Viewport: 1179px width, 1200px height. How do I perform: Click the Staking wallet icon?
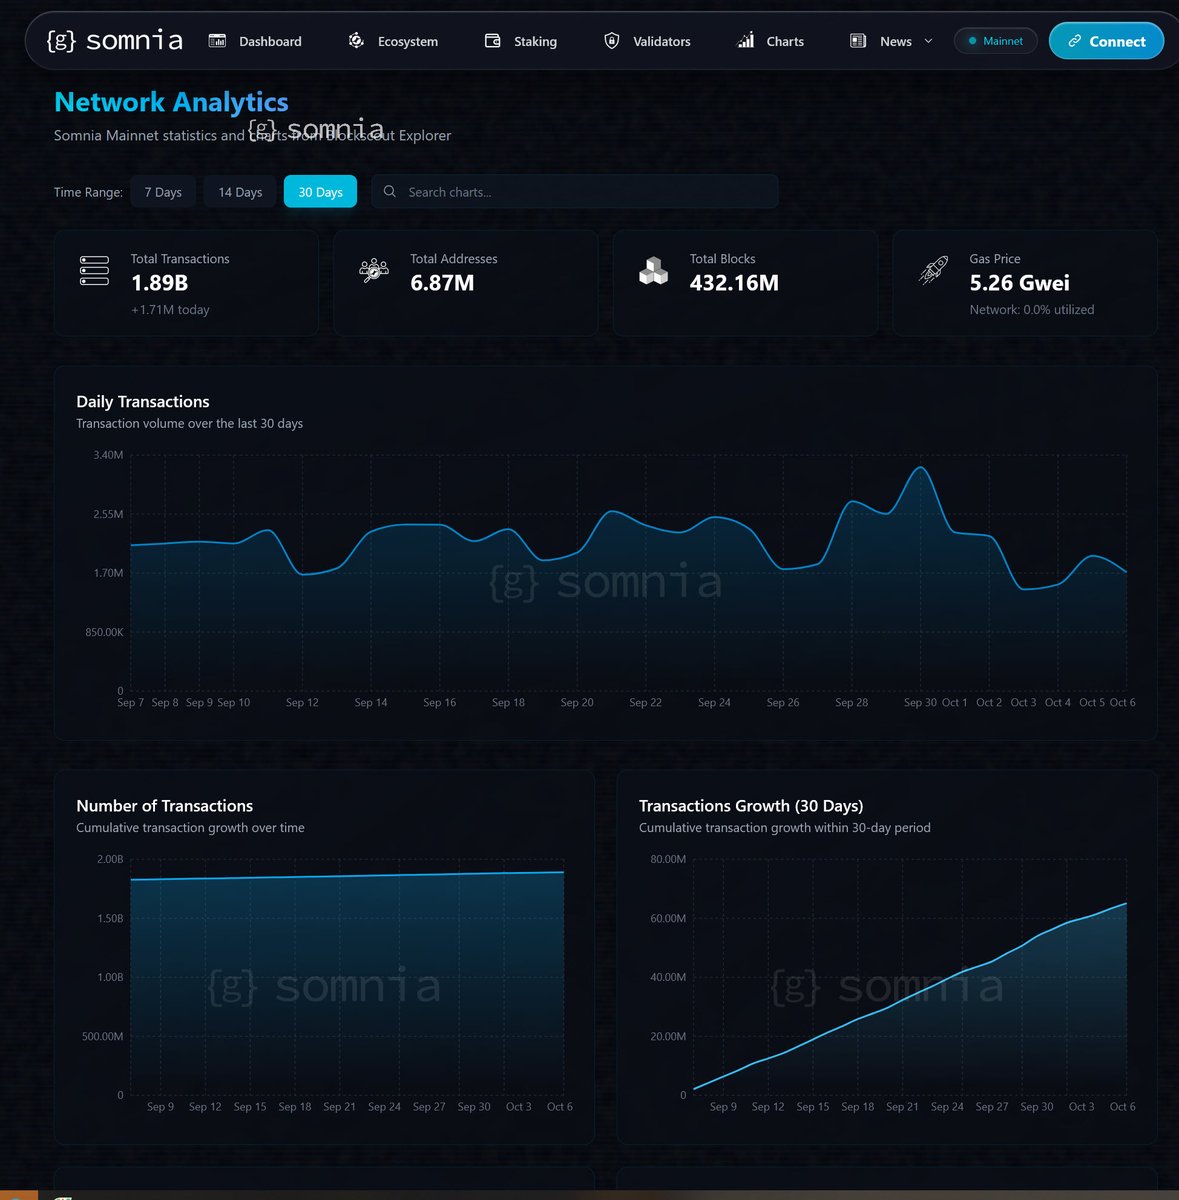(492, 41)
